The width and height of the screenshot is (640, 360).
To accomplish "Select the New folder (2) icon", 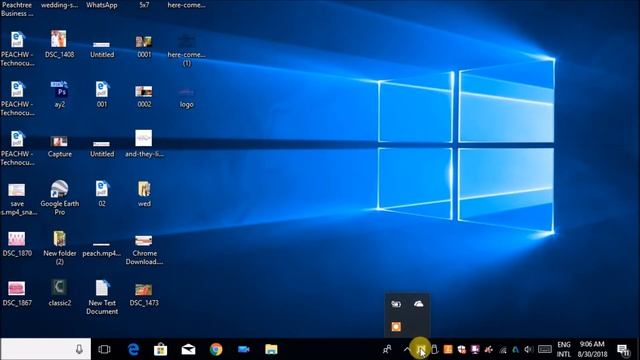I will tap(60, 248).
